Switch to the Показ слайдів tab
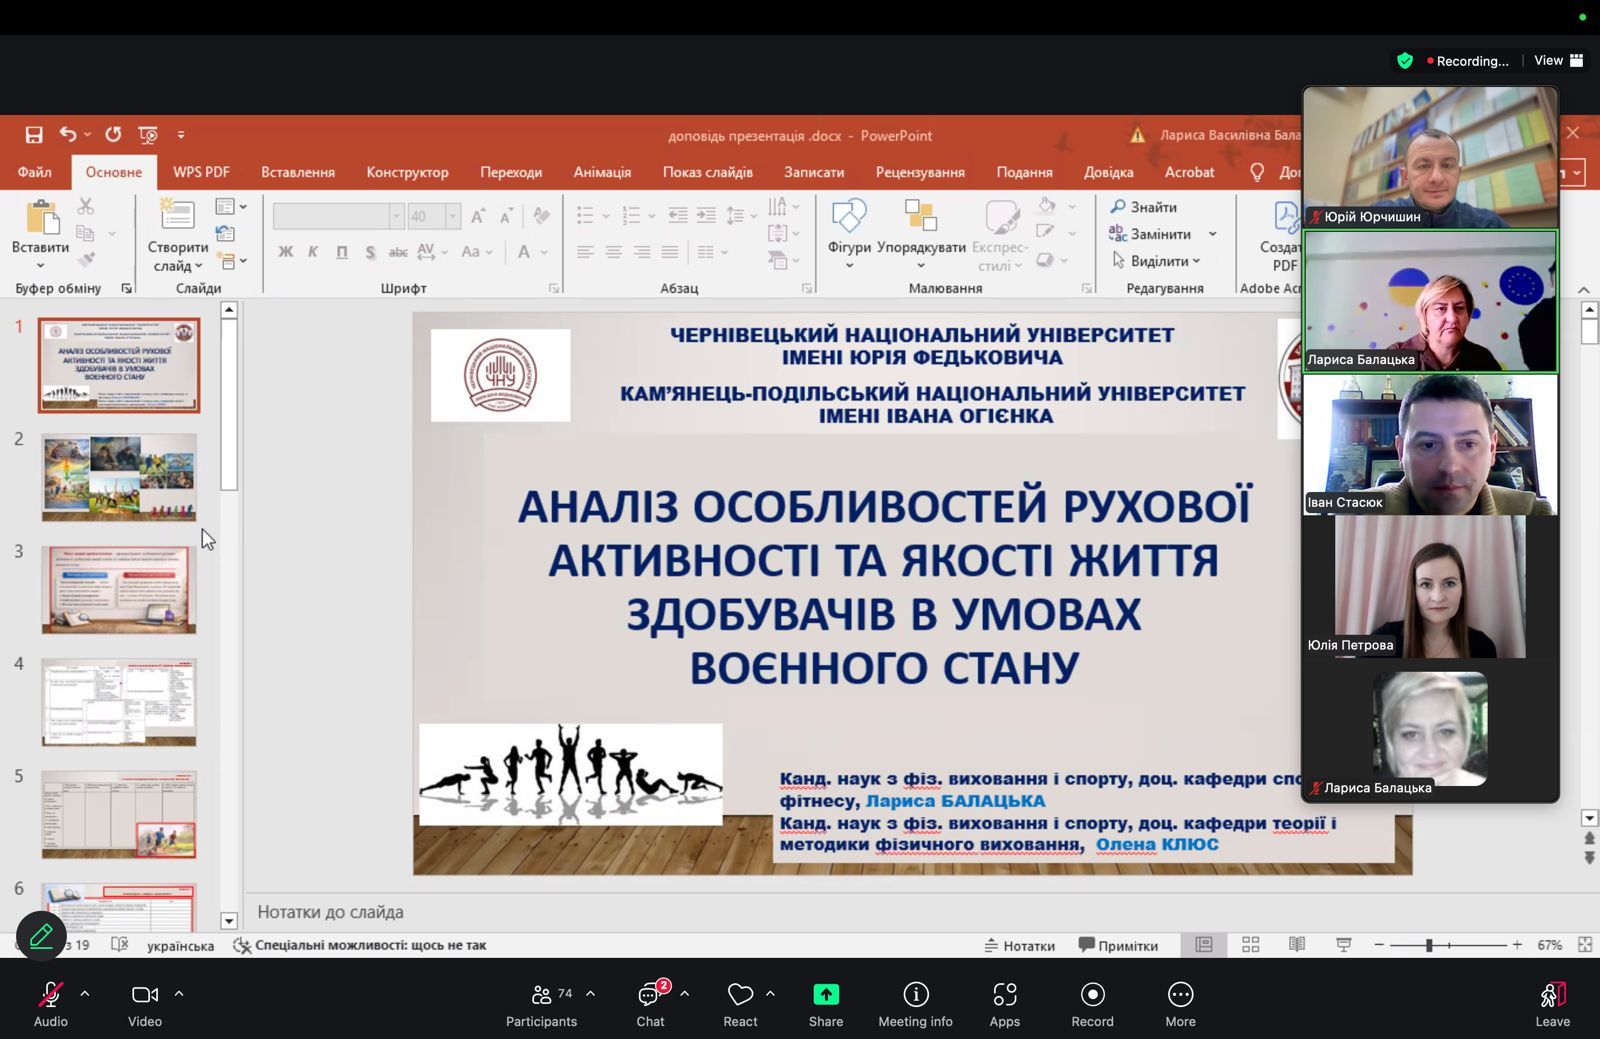 (707, 172)
